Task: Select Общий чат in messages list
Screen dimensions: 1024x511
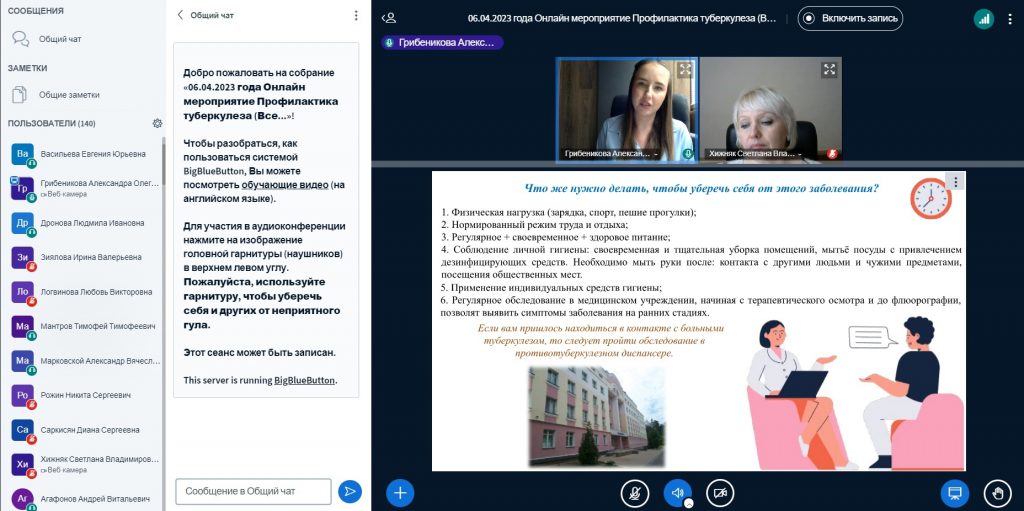Action: [x=82, y=39]
